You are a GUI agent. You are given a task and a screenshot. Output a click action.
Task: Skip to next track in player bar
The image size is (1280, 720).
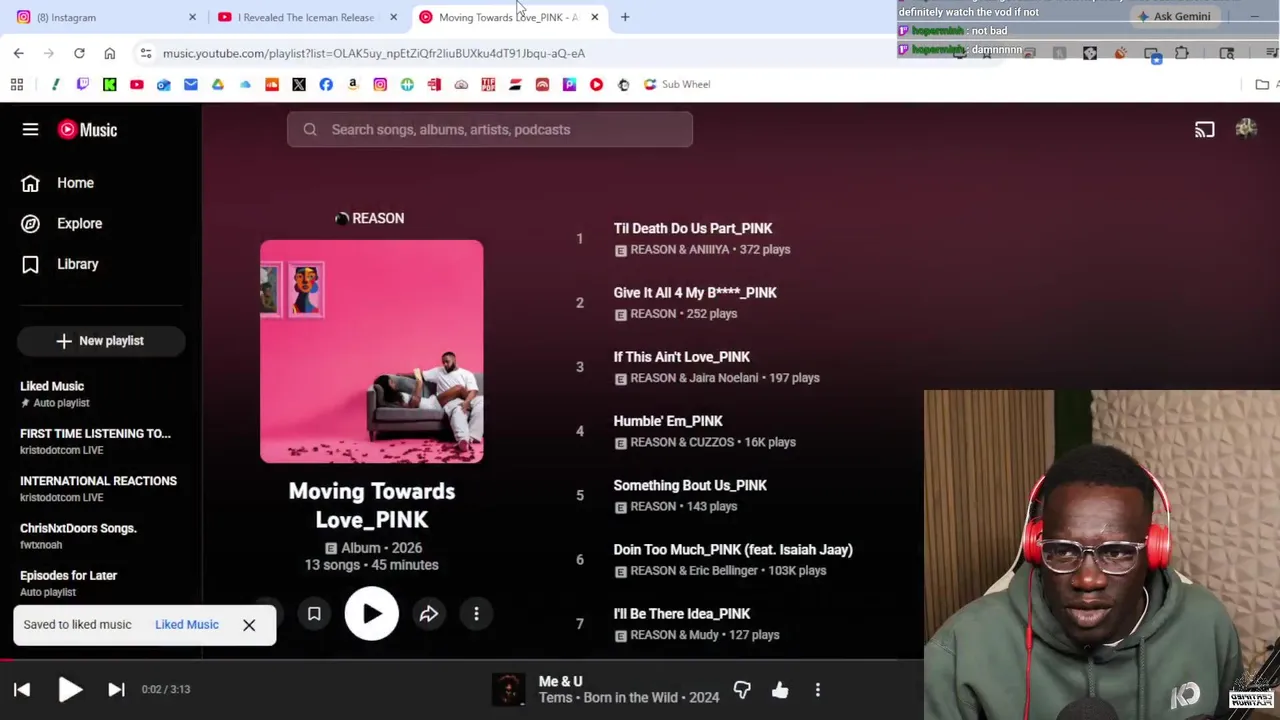[116, 689]
